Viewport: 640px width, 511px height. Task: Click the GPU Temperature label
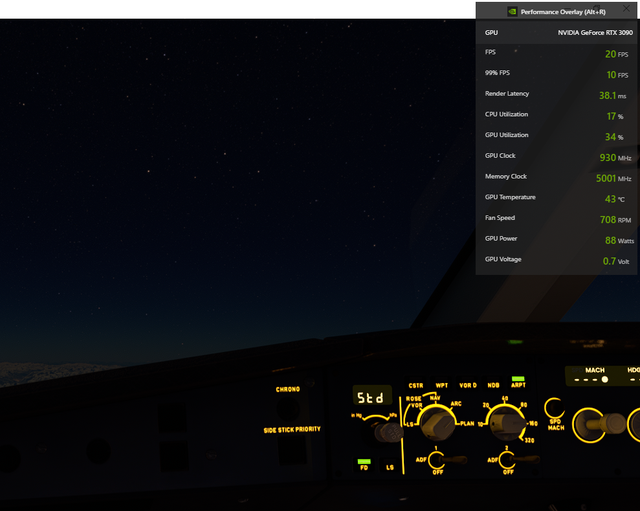510,197
